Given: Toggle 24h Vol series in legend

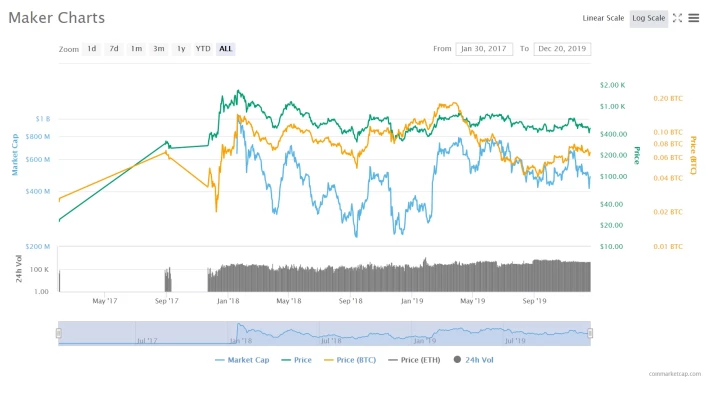Looking at the screenshot, I should click(x=474, y=360).
